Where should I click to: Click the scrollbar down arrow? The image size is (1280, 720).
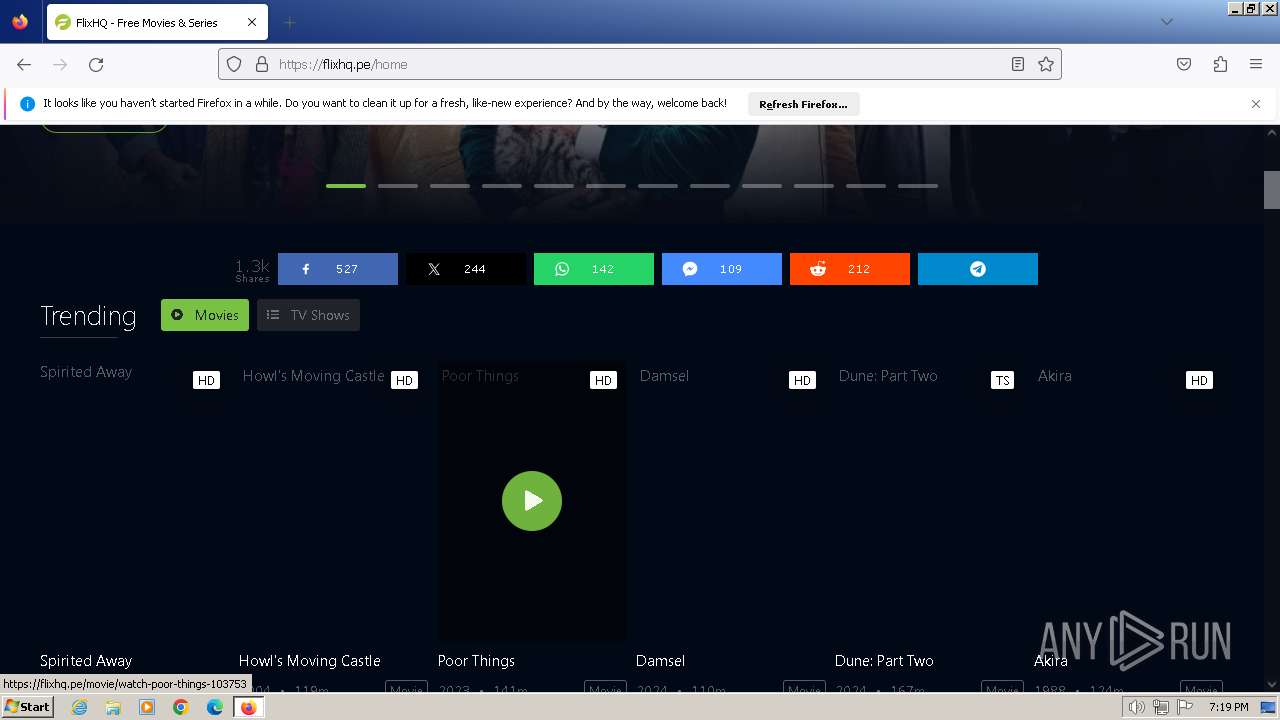[x=1272, y=685]
